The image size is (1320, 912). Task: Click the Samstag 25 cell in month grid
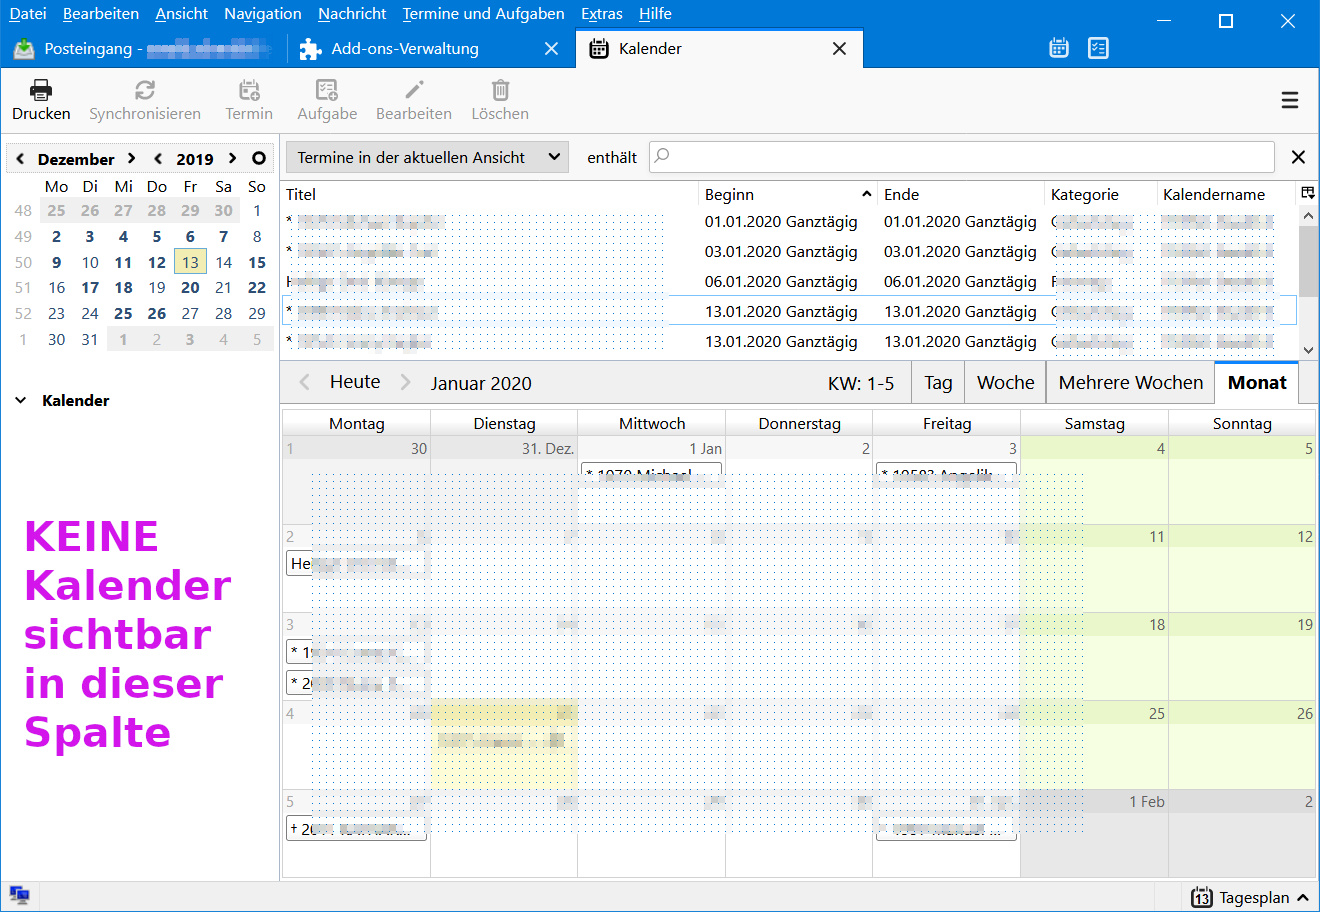click(1094, 744)
